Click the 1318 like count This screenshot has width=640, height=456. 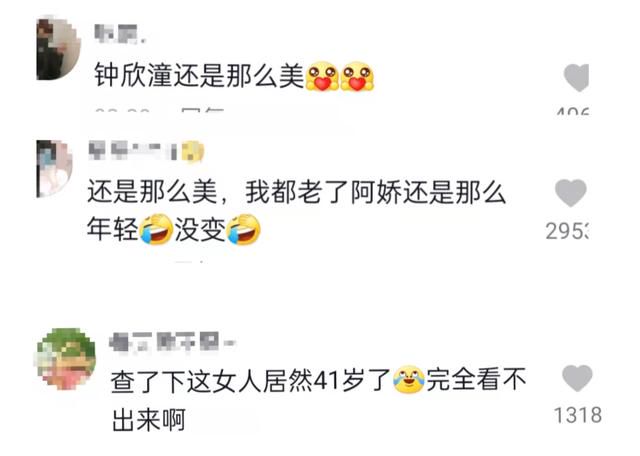coord(578,415)
